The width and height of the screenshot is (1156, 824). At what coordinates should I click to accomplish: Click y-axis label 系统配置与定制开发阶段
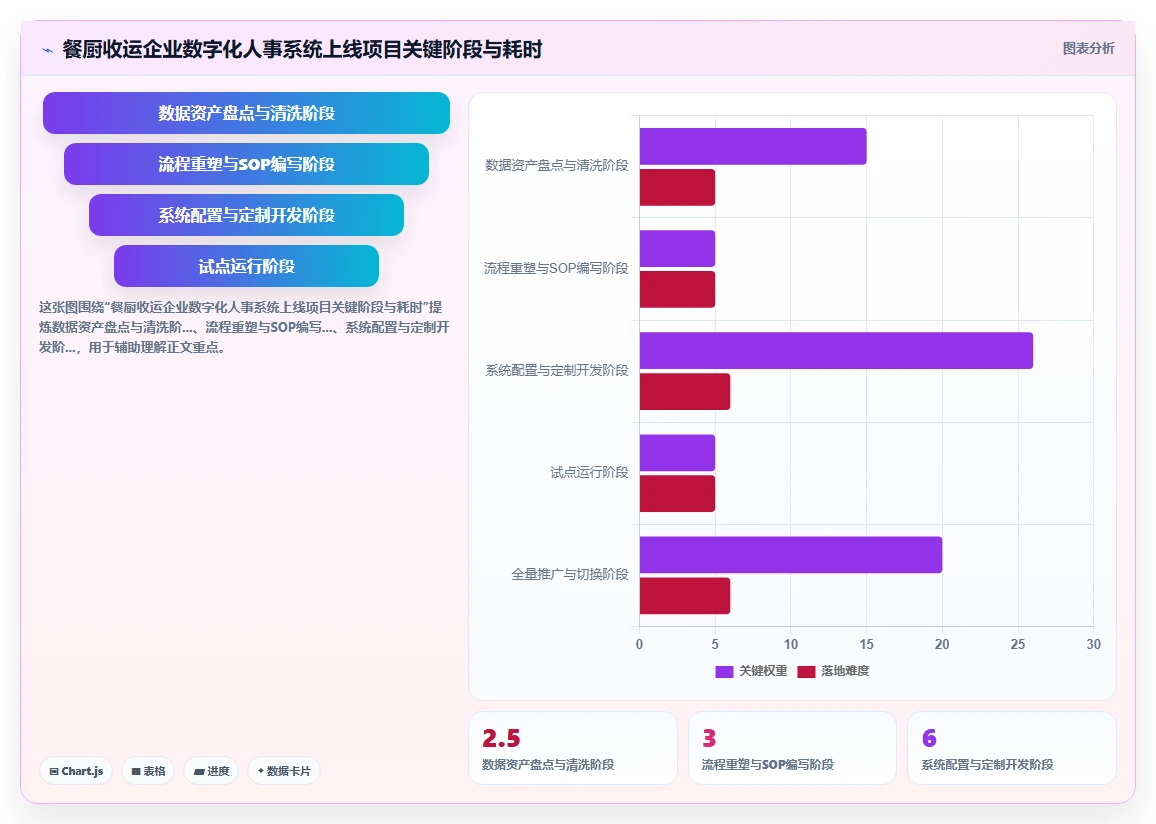(x=557, y=370)
